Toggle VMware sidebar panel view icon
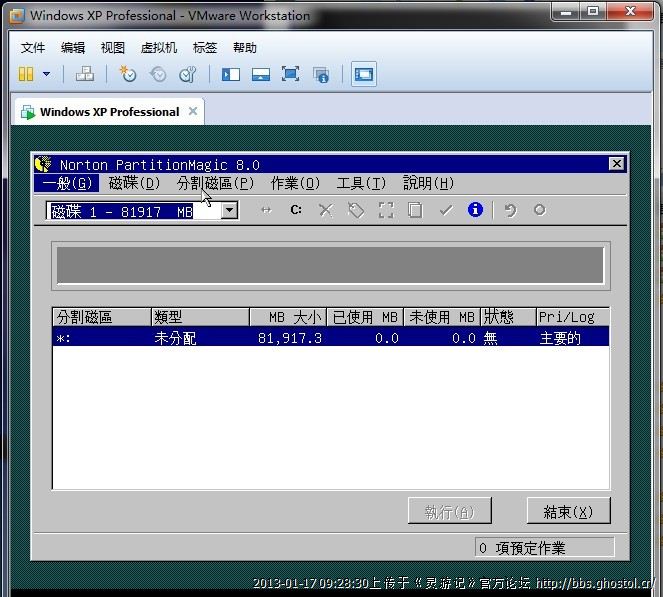The image size is (663, 597). point(231,74)
